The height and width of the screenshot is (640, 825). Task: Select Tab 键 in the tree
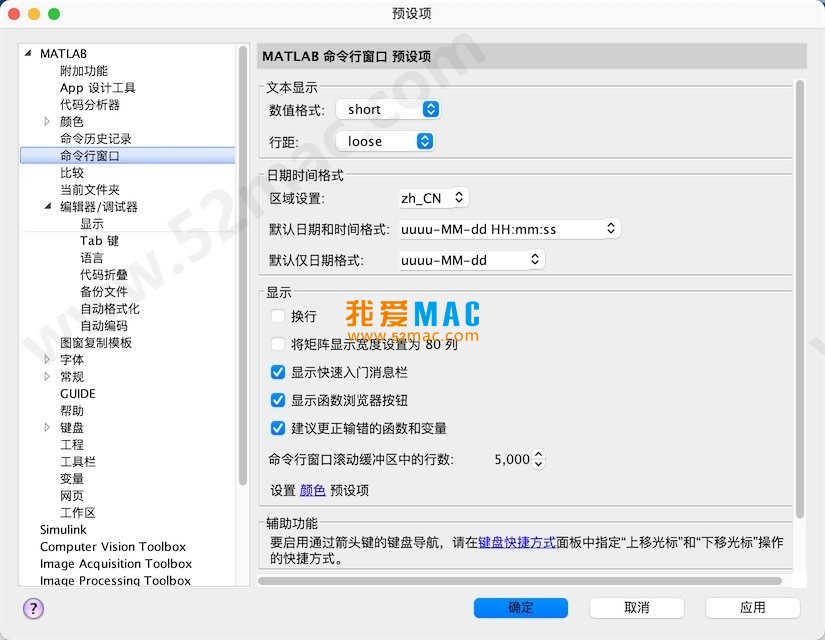click(x=99, y=241)
